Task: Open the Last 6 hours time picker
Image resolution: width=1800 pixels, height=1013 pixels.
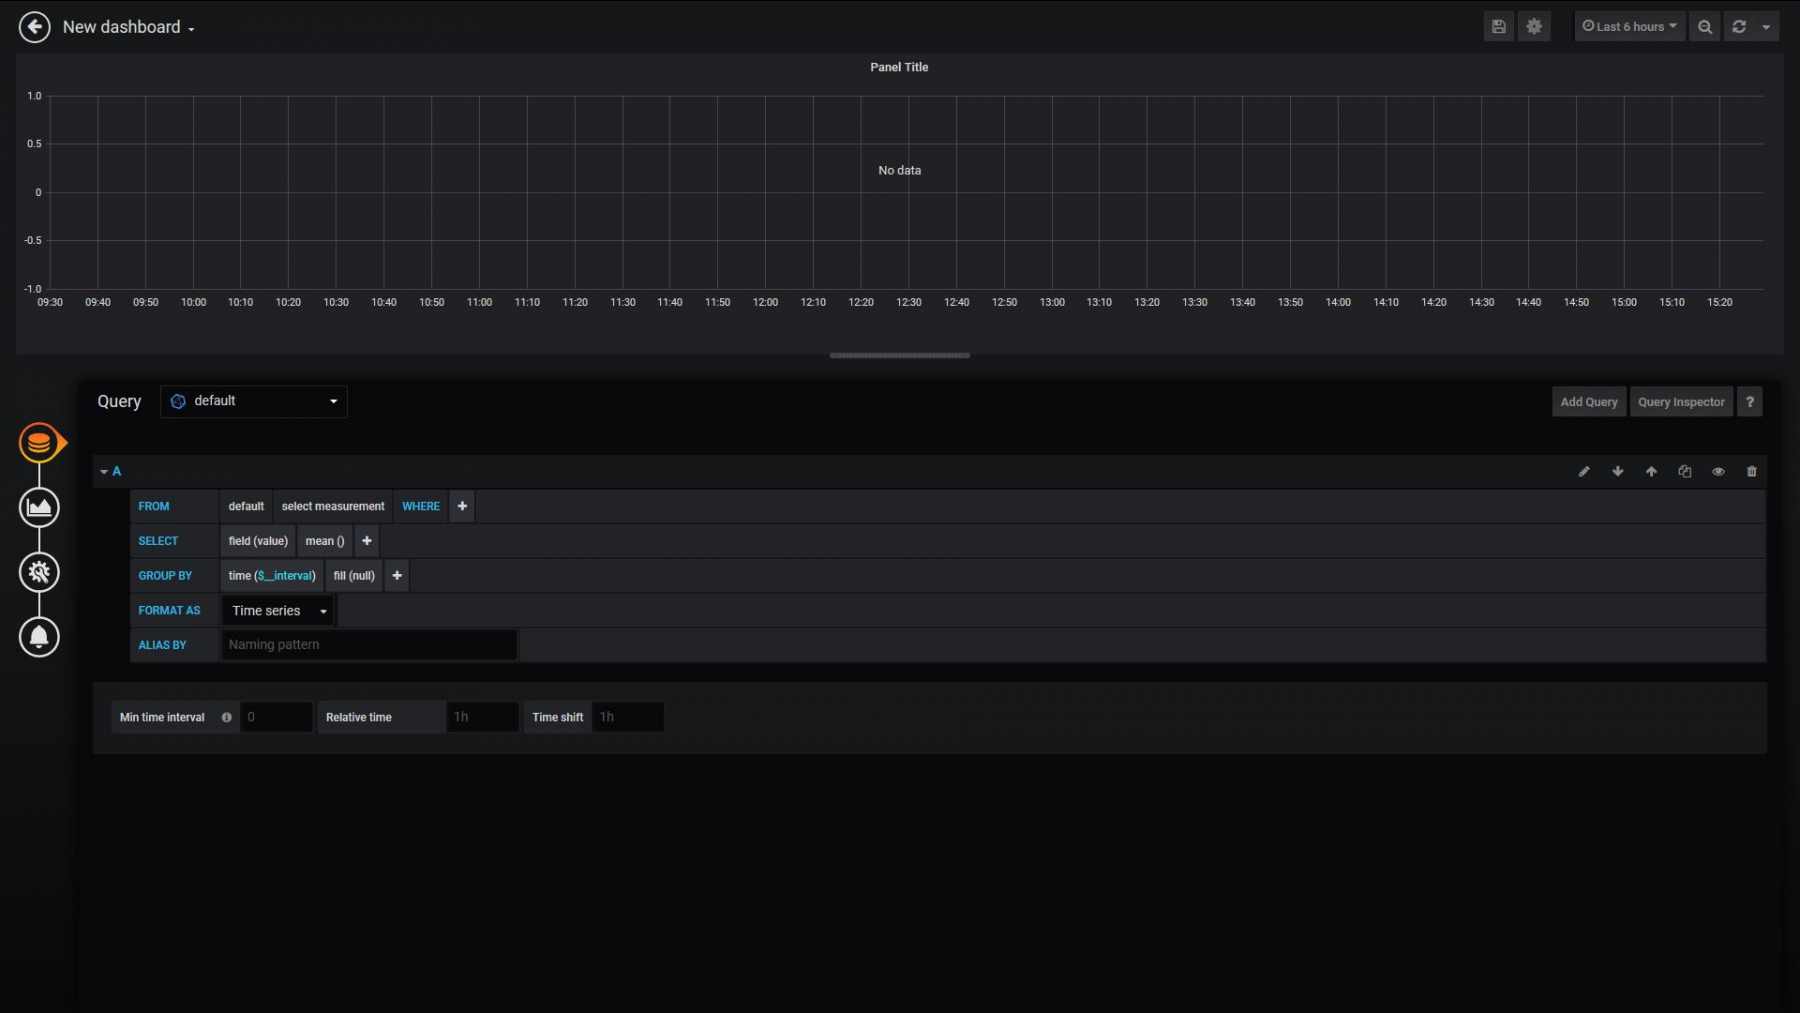Action: (x=1629, y=27)
